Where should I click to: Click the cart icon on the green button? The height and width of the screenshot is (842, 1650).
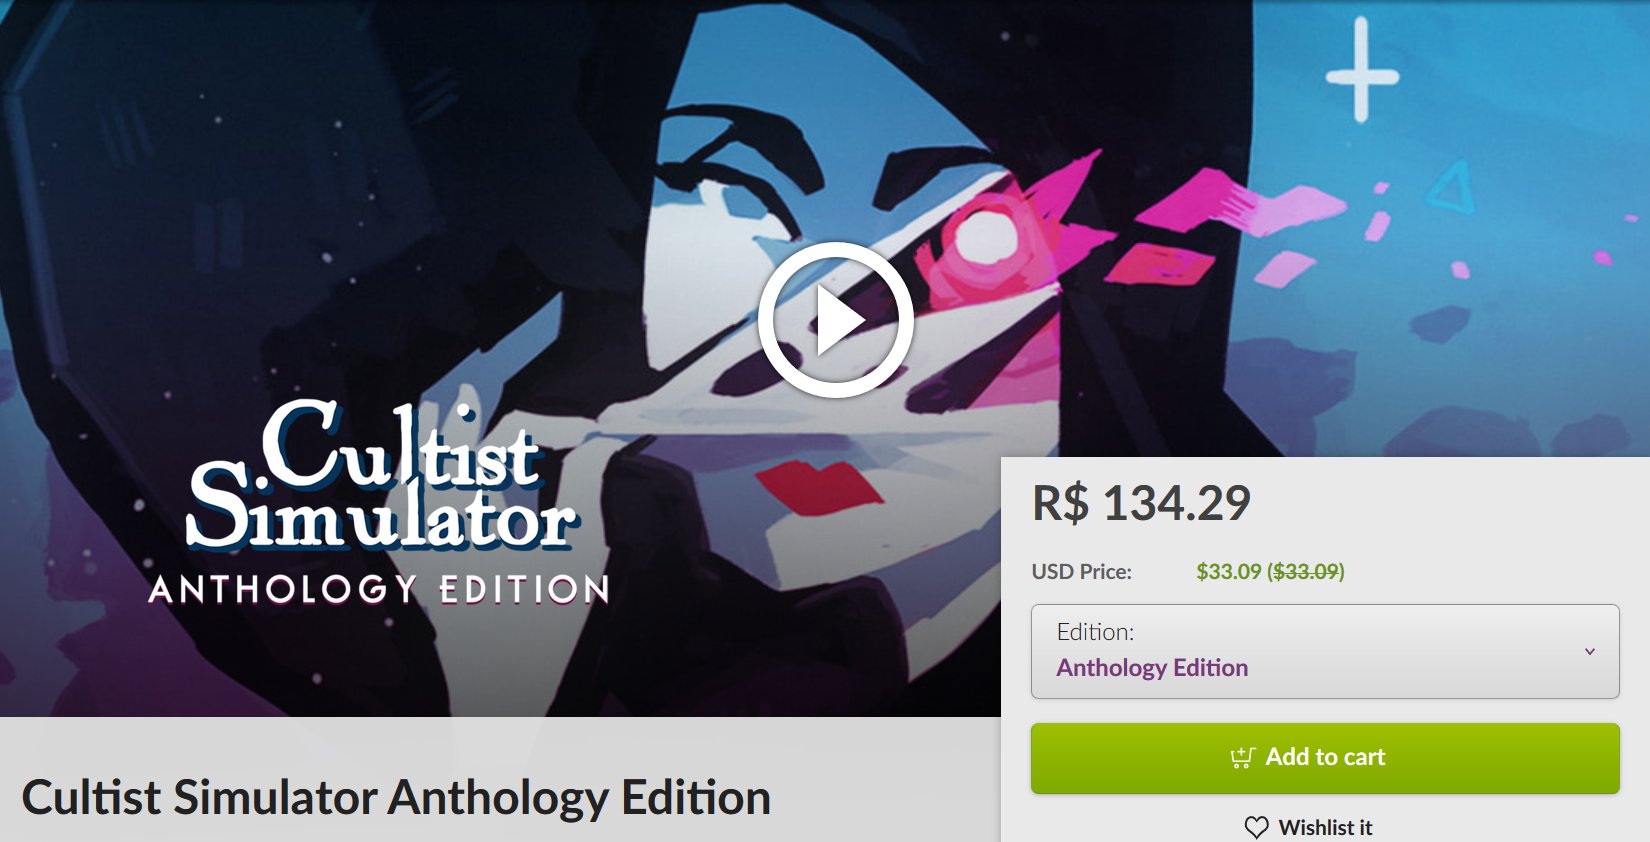(1243, 757)
